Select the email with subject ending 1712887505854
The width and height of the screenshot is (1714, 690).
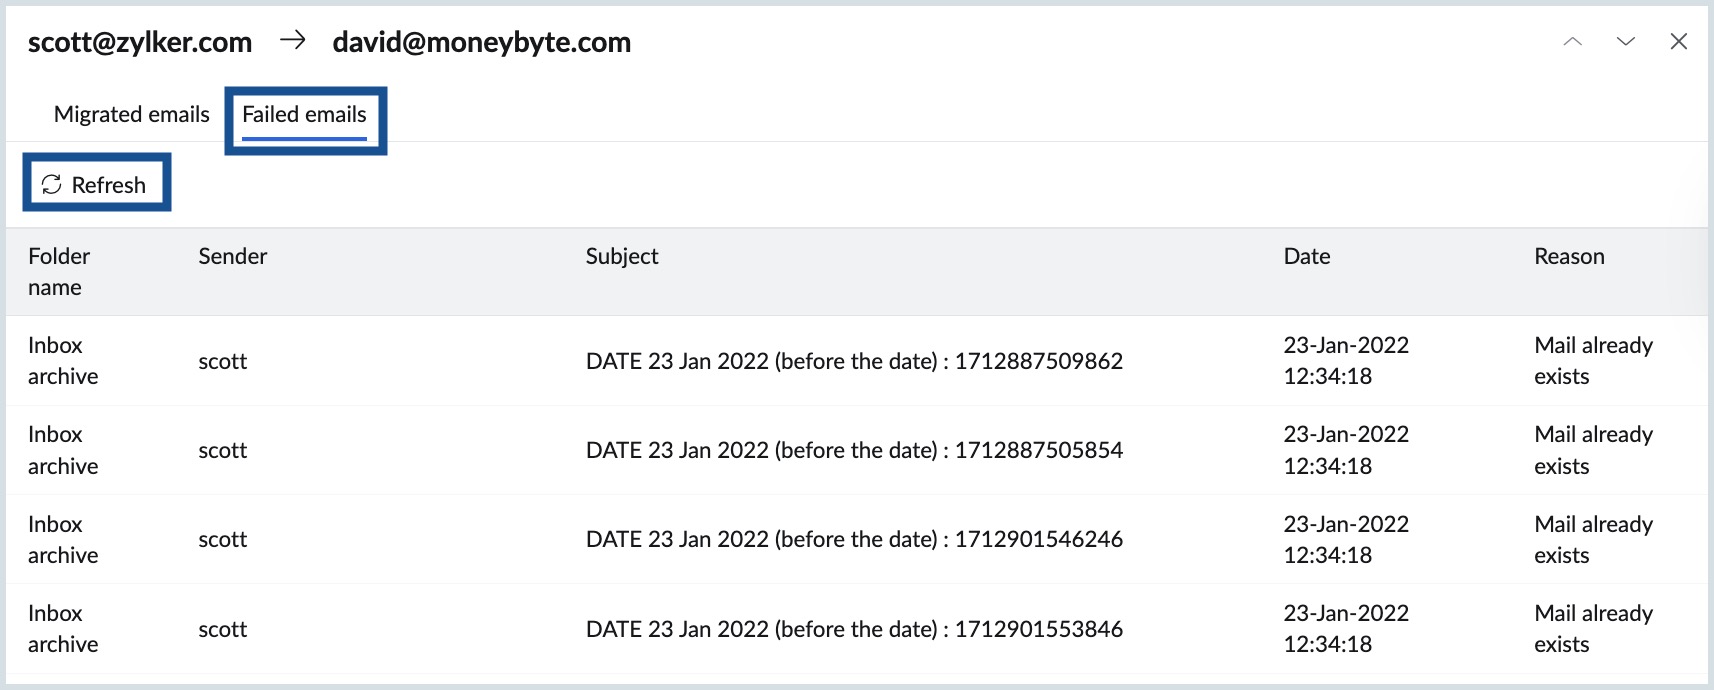853,450
